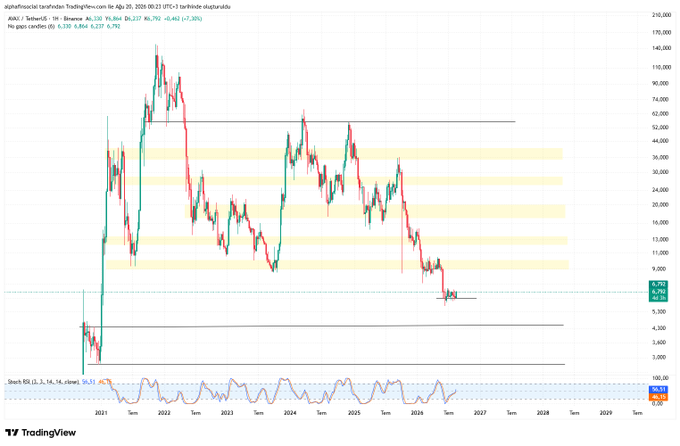Click the 4,300 price axis label
Image resolution: width=680 pixels, height=446 pixels.
point(659,328)
